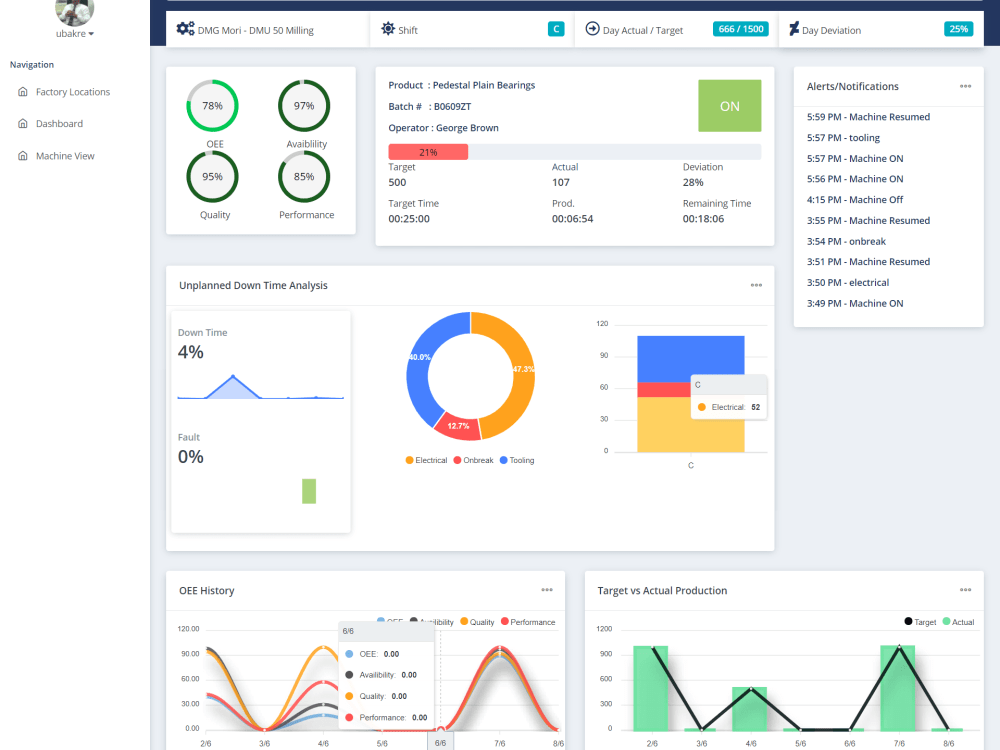
Task: Click the 97% Availability gauge
Action: (x=304, y=106)
